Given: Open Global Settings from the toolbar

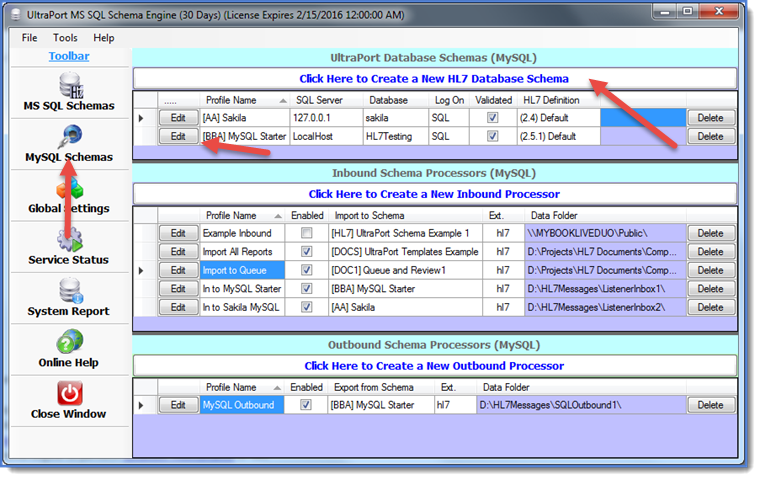Looking at the screenshot, I should click(x=69, y=189).
